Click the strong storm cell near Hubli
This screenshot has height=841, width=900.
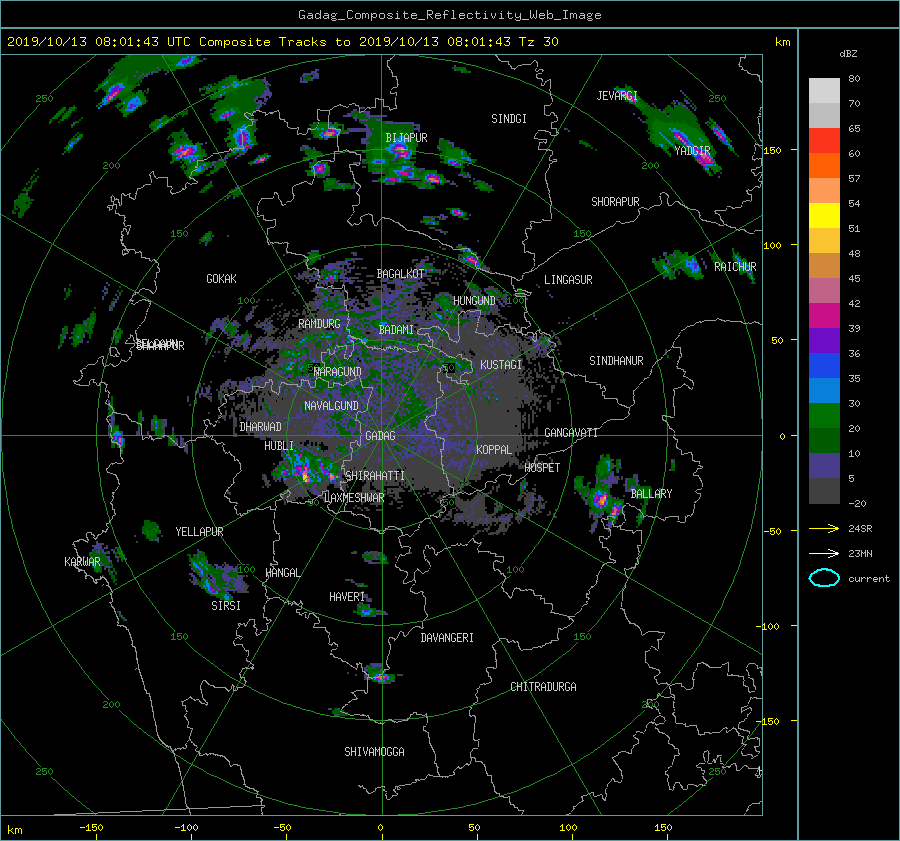(x=305, y=472)
